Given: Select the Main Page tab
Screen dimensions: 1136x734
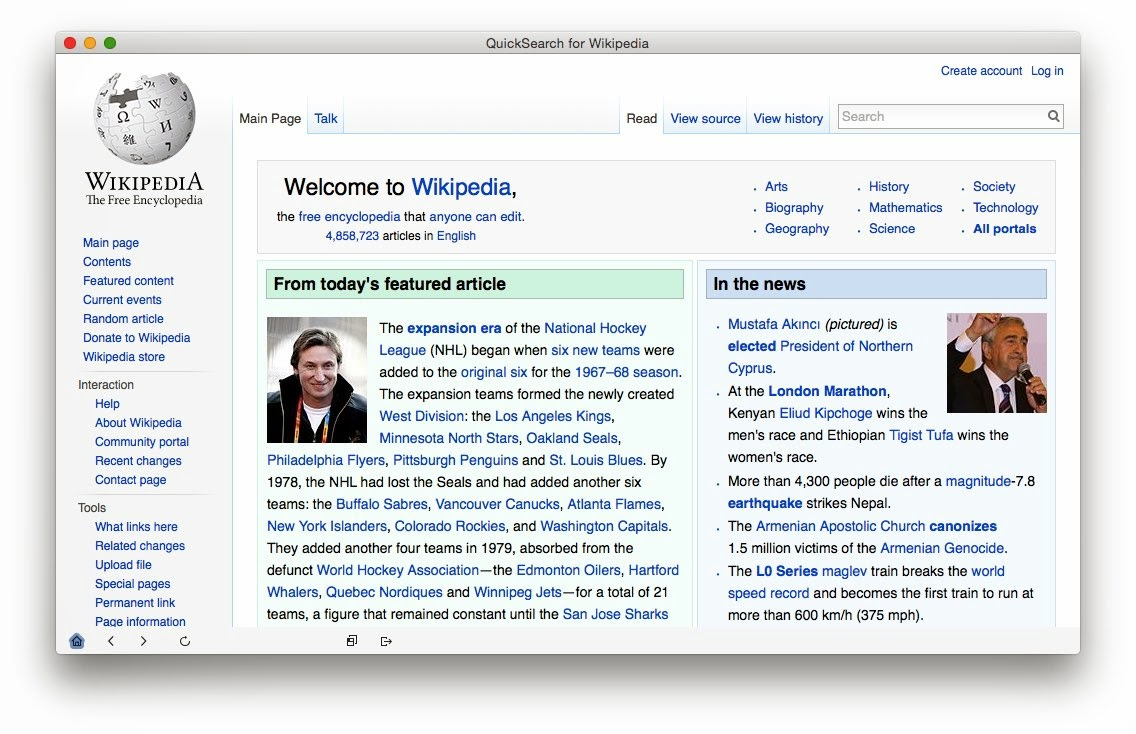Looking at the screenshot, I should click(270, 118).
